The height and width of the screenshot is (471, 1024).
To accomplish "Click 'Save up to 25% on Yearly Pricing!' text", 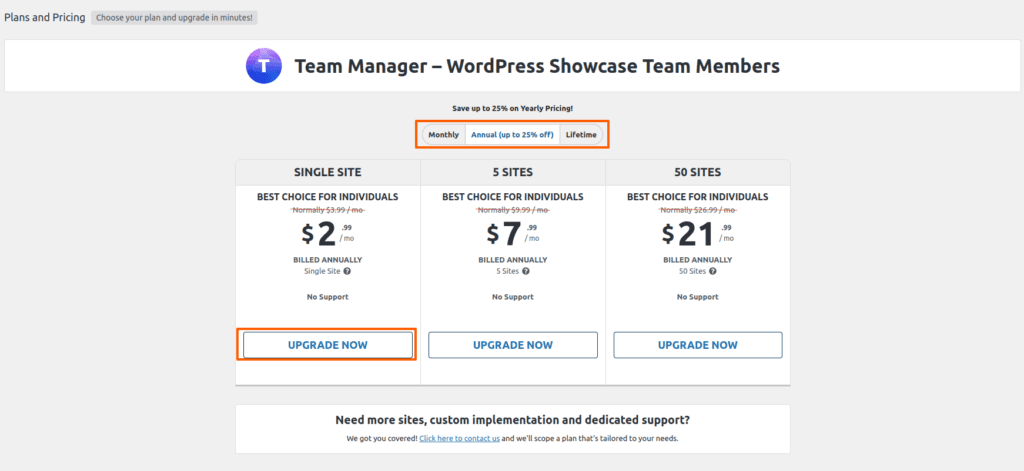I will point(513,108).
